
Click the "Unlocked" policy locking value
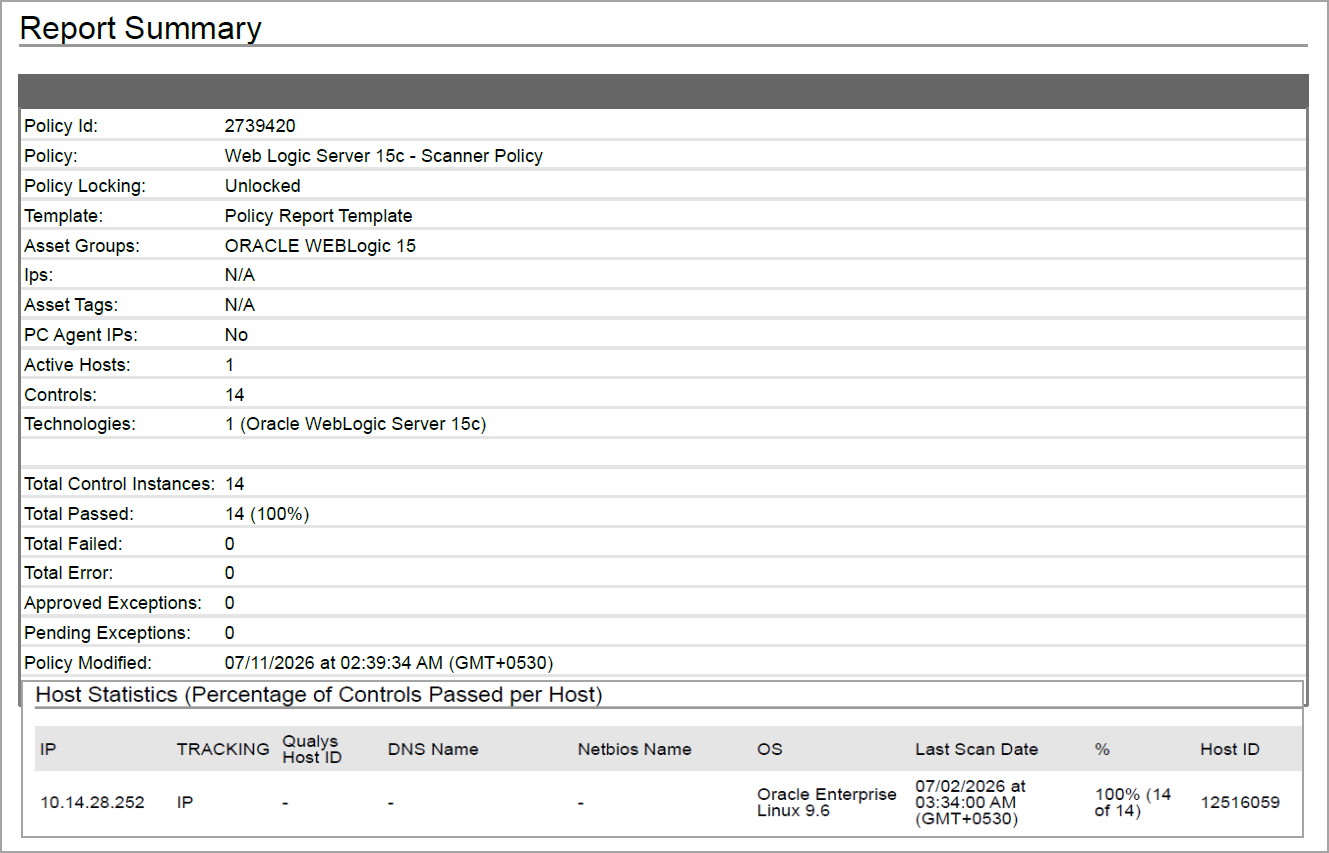(x=263, y=186)
